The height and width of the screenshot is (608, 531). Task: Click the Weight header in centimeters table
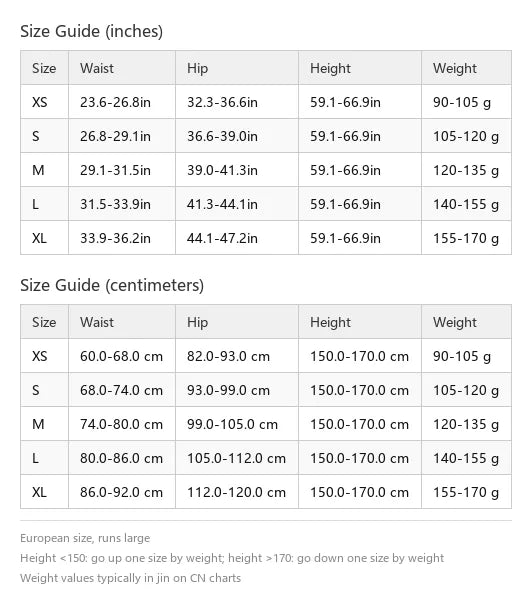tap(455, 322)
